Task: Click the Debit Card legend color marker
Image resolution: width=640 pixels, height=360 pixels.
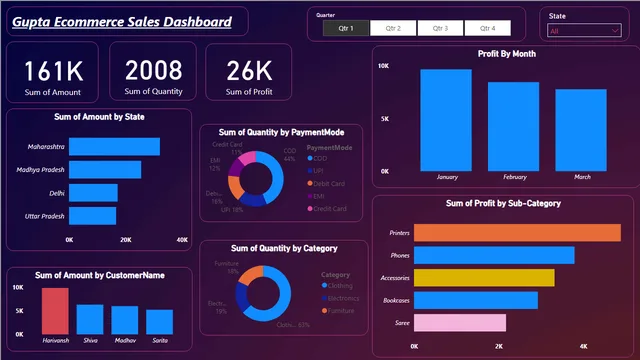Action: (310, 183)
